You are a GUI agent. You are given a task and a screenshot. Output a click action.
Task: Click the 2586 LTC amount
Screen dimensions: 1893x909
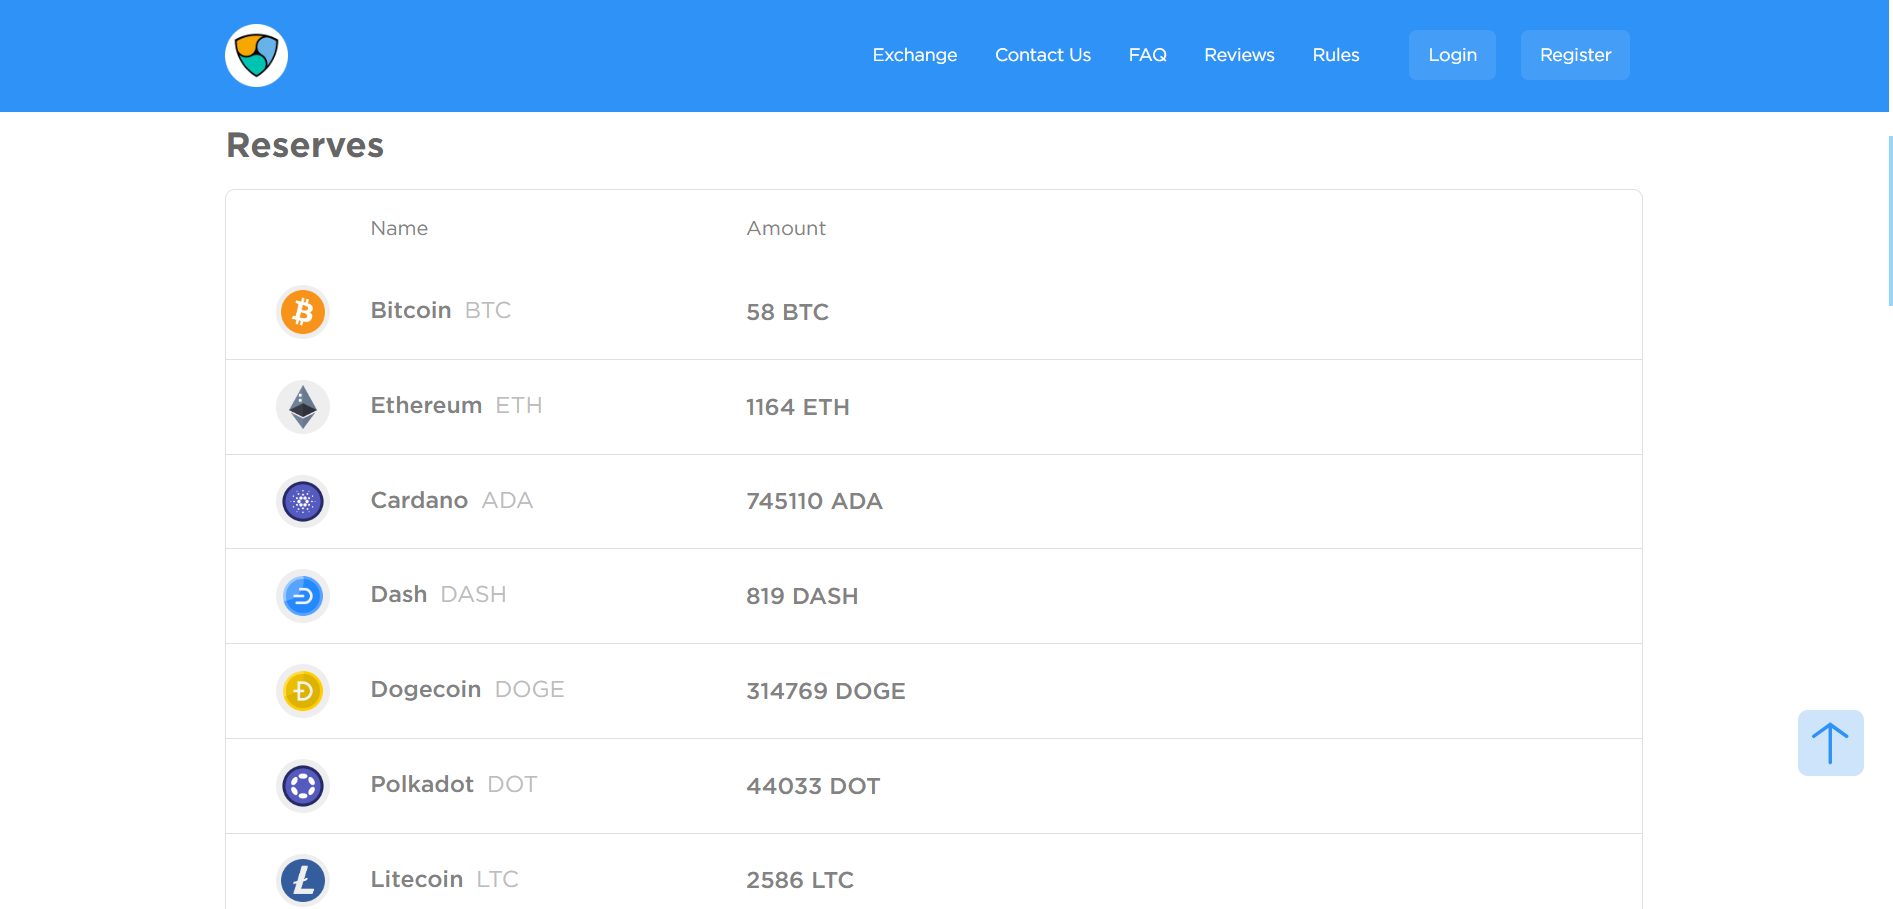coord(800,880)
